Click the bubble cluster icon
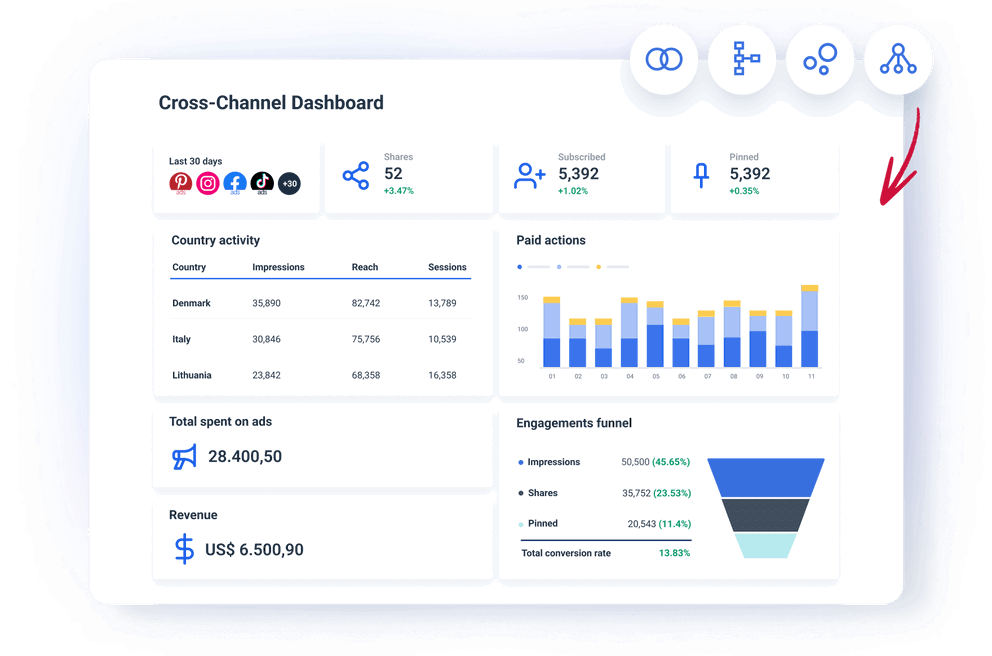992x656 pixels. coord(819,59)
